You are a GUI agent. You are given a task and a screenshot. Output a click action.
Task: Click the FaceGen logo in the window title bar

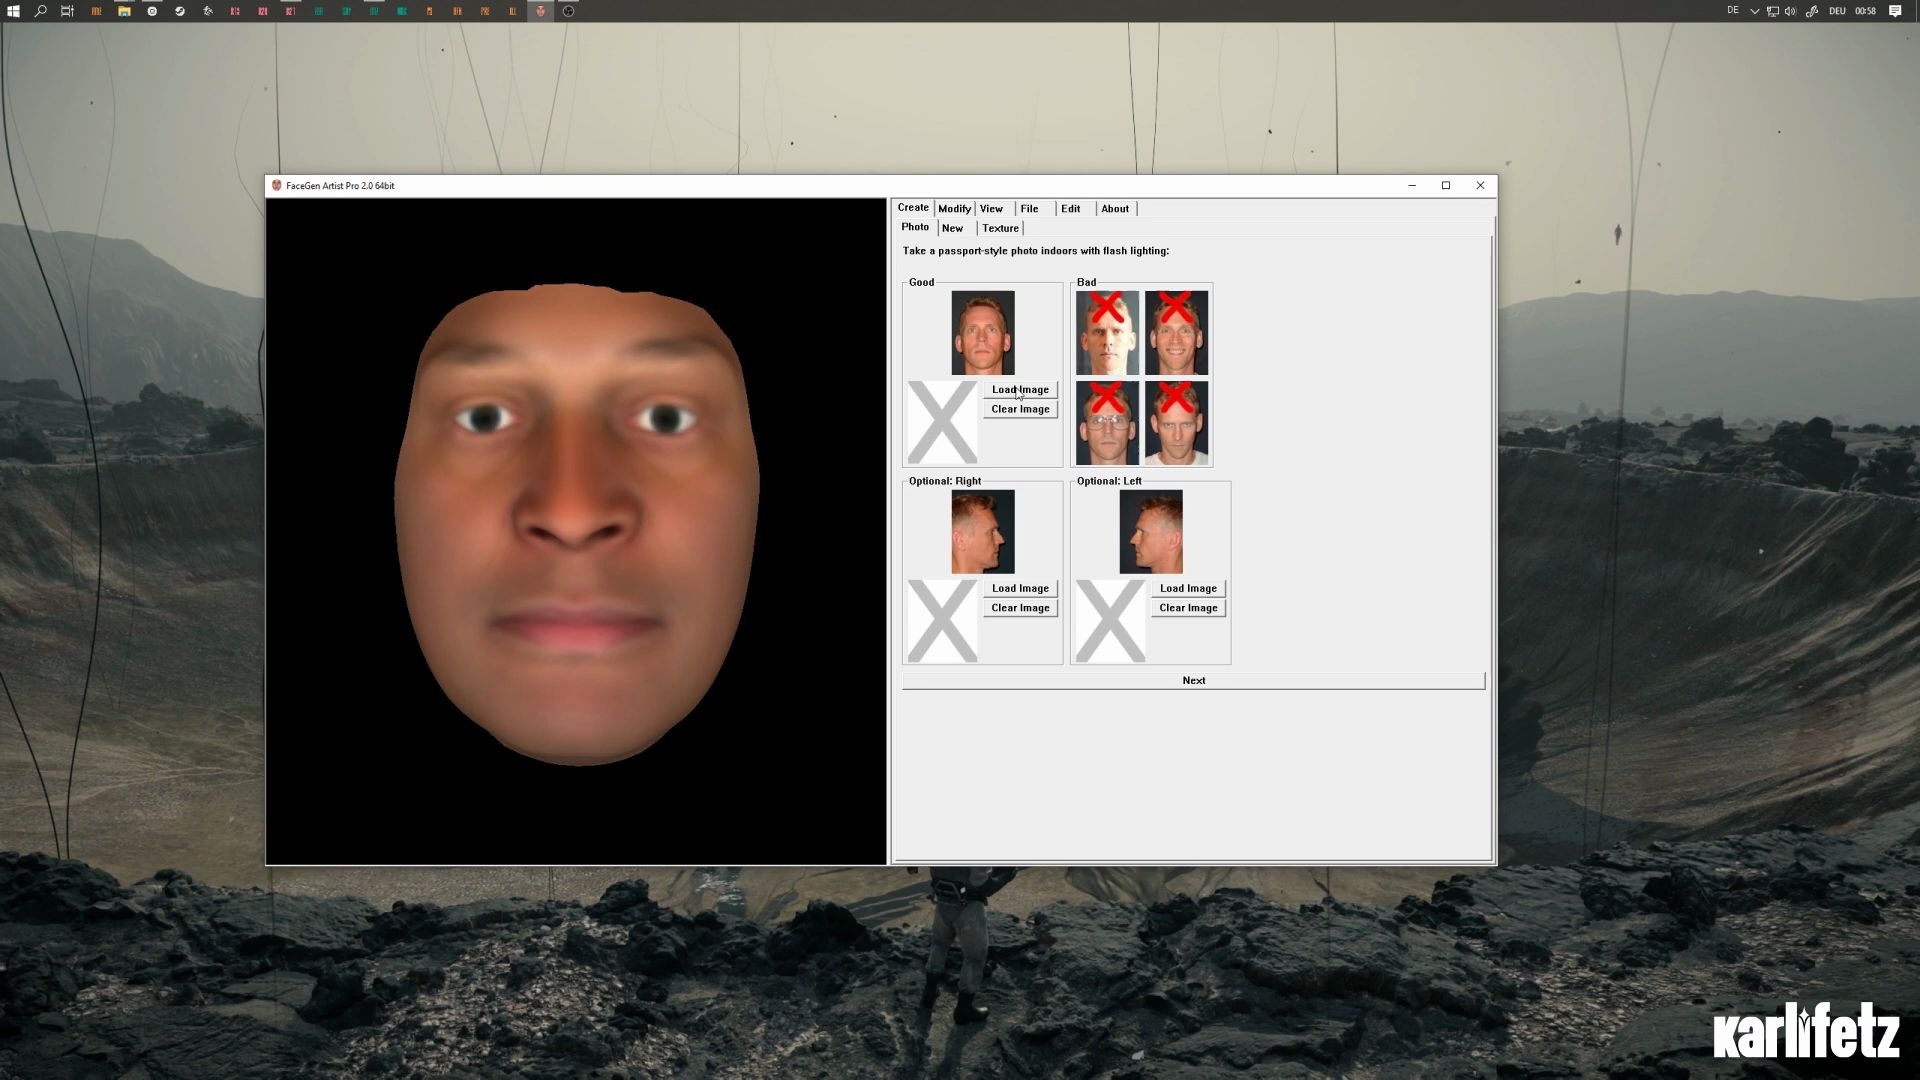pos(276,185)
